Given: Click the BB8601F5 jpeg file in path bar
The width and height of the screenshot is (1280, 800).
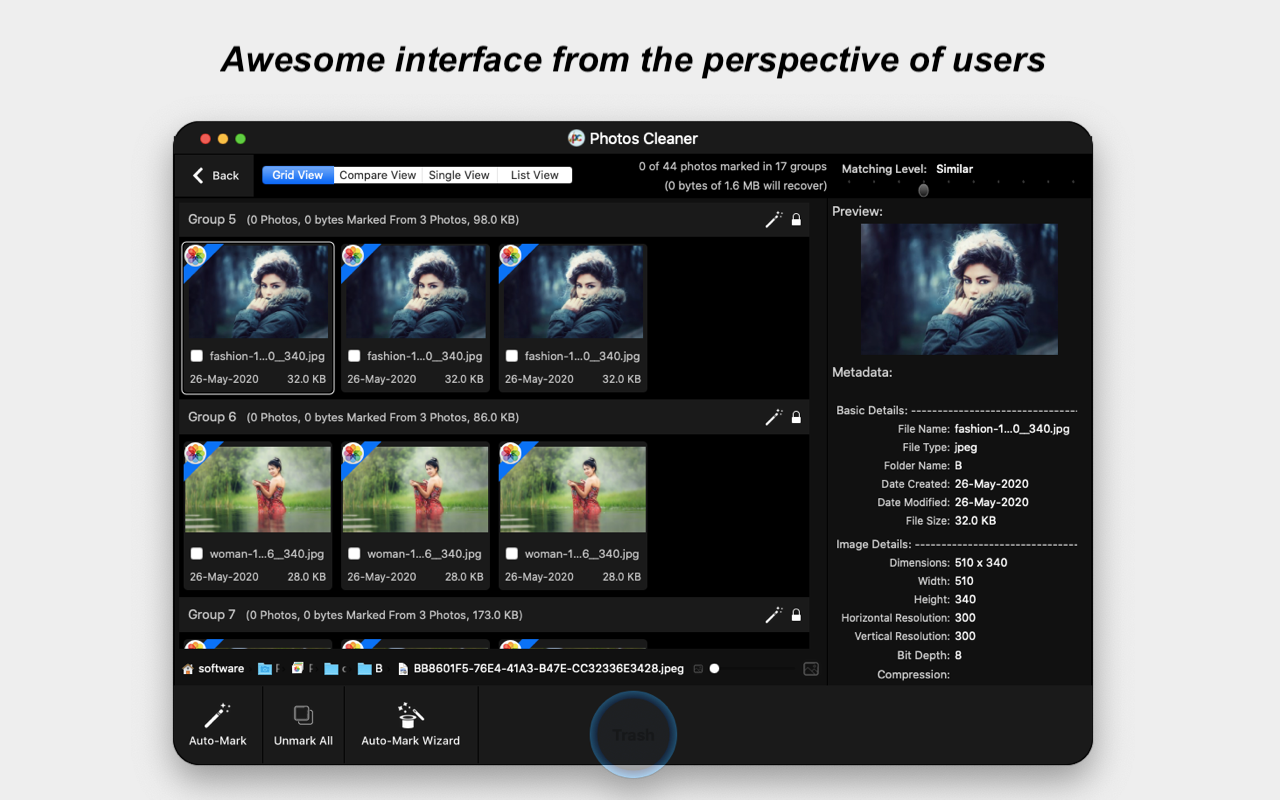Looking at the screenshot, I should [x=541, y=669].
